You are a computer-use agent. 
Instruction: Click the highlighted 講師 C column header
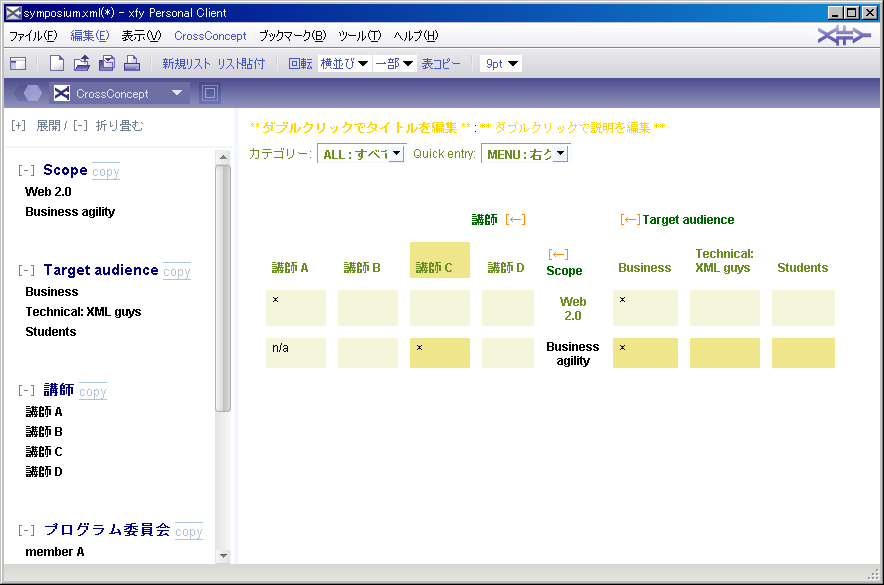click(439, 261)
